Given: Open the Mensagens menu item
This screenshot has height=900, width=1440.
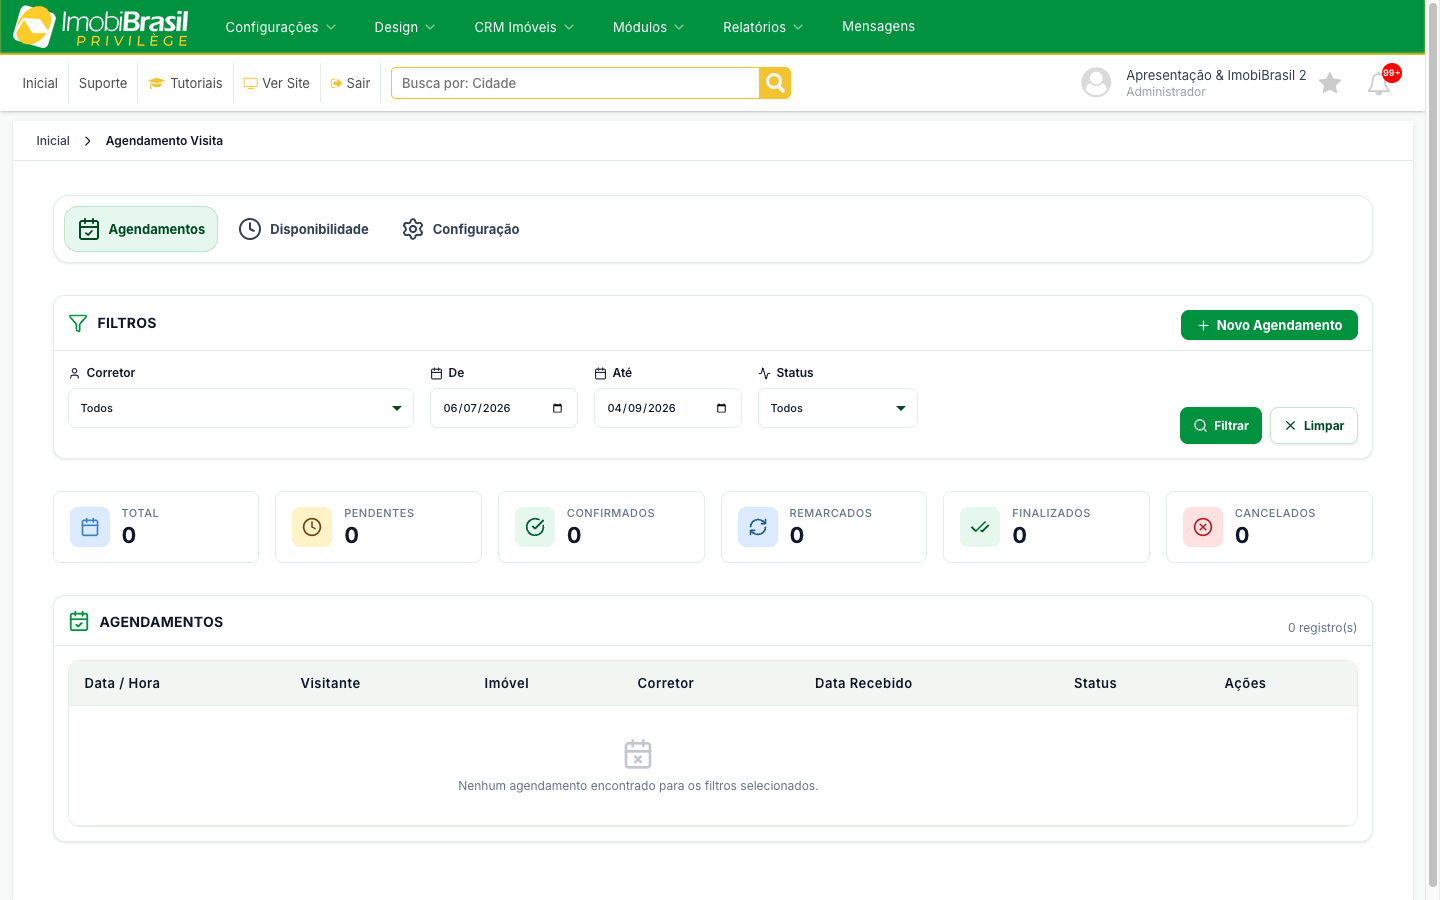Looking at the screenshot, I should coord(878,27).
